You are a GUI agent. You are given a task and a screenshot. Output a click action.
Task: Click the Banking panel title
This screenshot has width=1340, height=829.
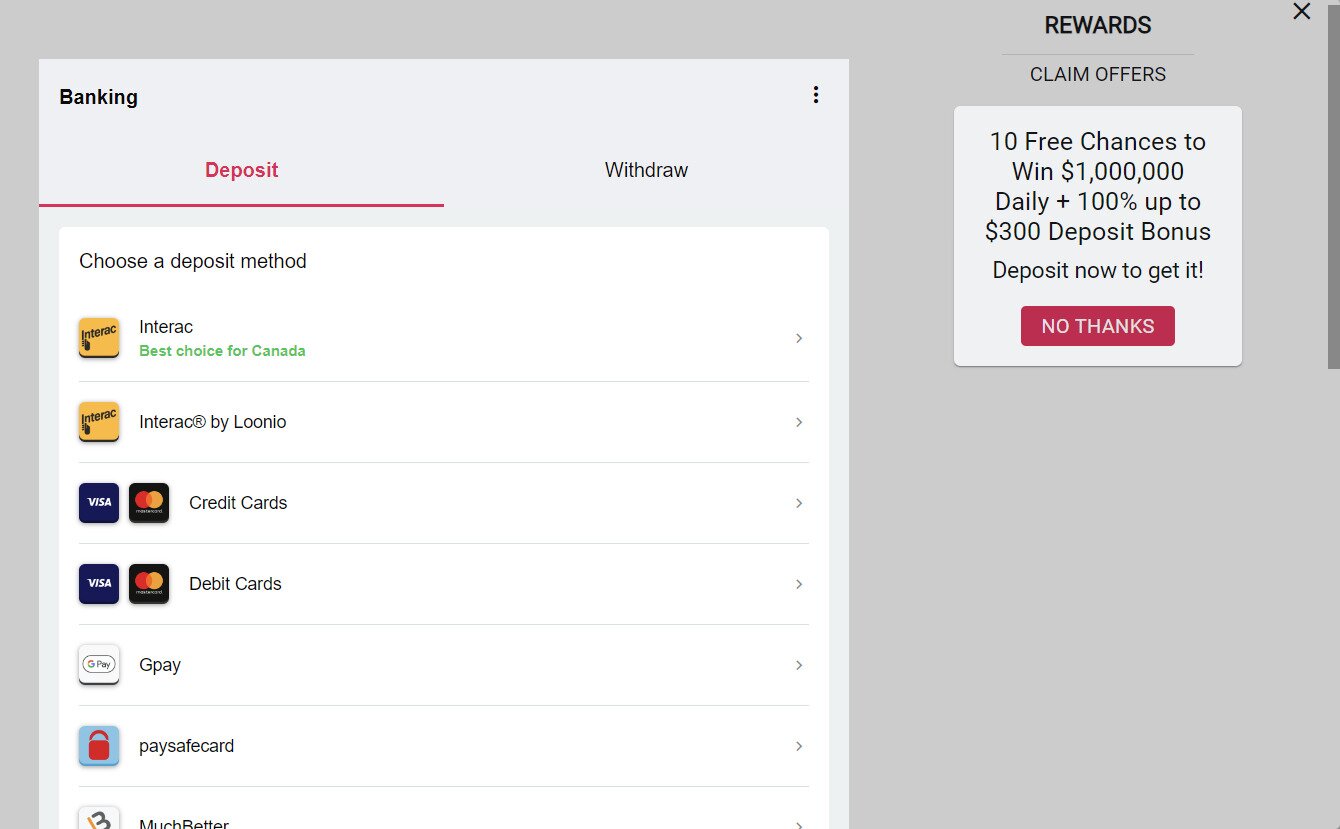coord(98,97)
